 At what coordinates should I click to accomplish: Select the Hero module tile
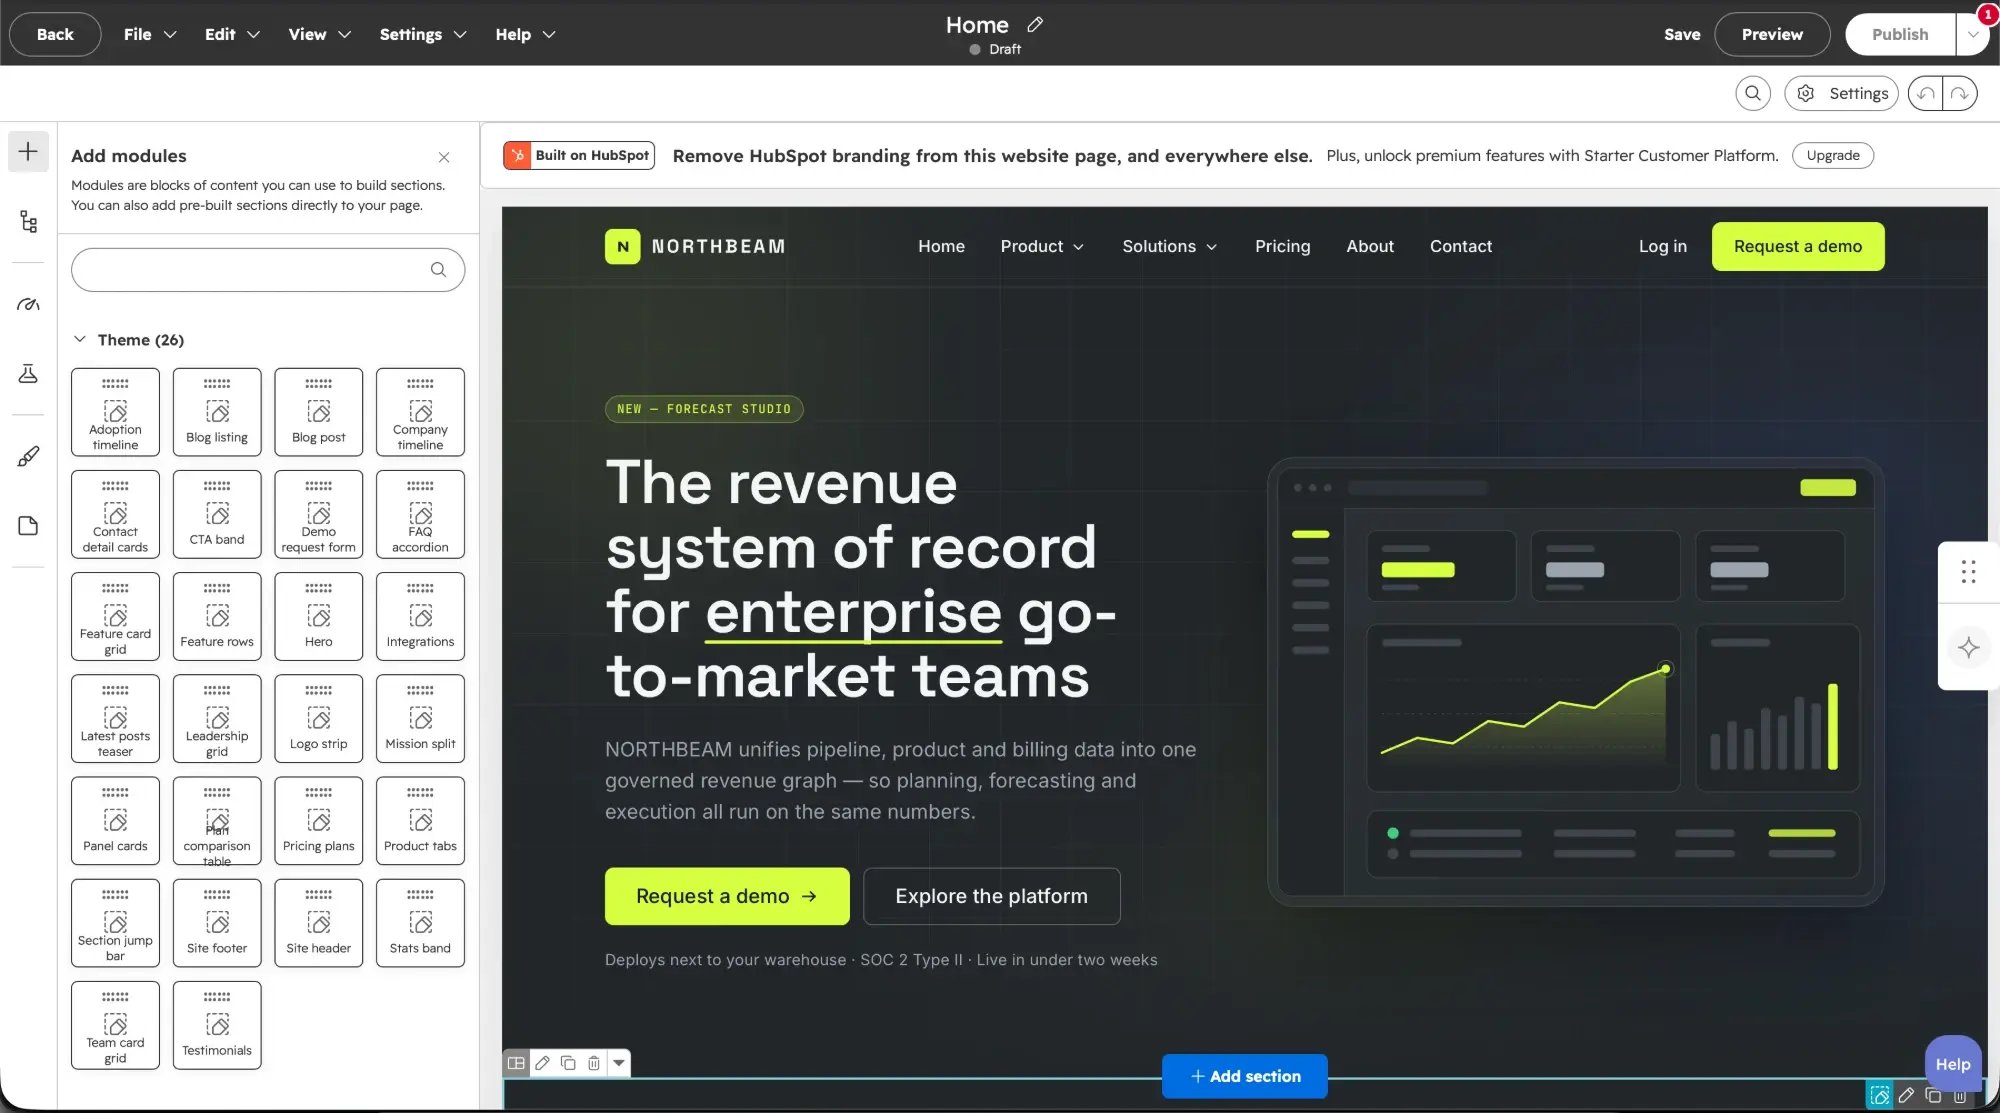pos(319,616)
